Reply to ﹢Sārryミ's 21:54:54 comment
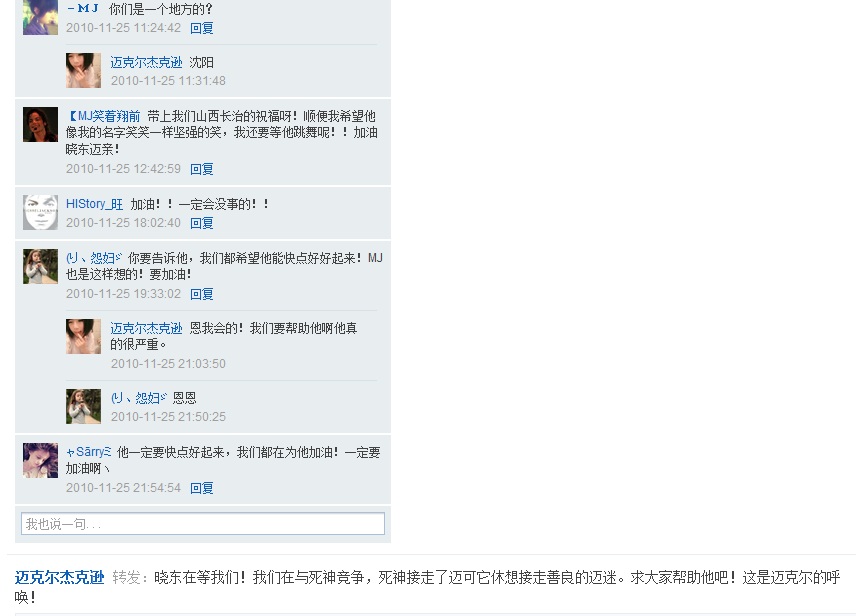The height and width of the screenshot is (616, 856). tap(201, 488)
